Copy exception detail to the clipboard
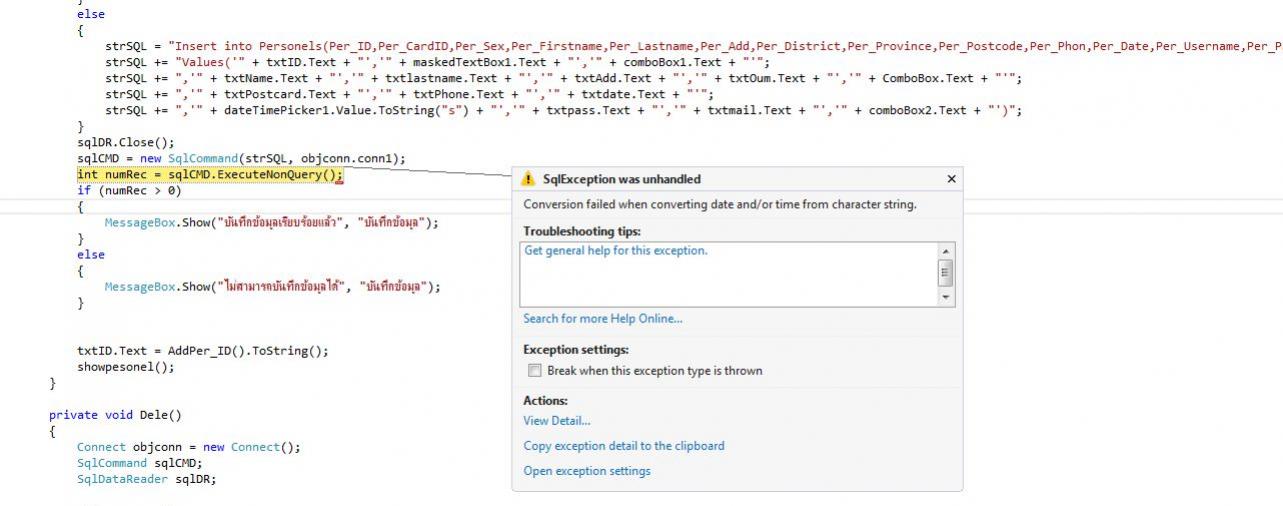 pos(623,446)
